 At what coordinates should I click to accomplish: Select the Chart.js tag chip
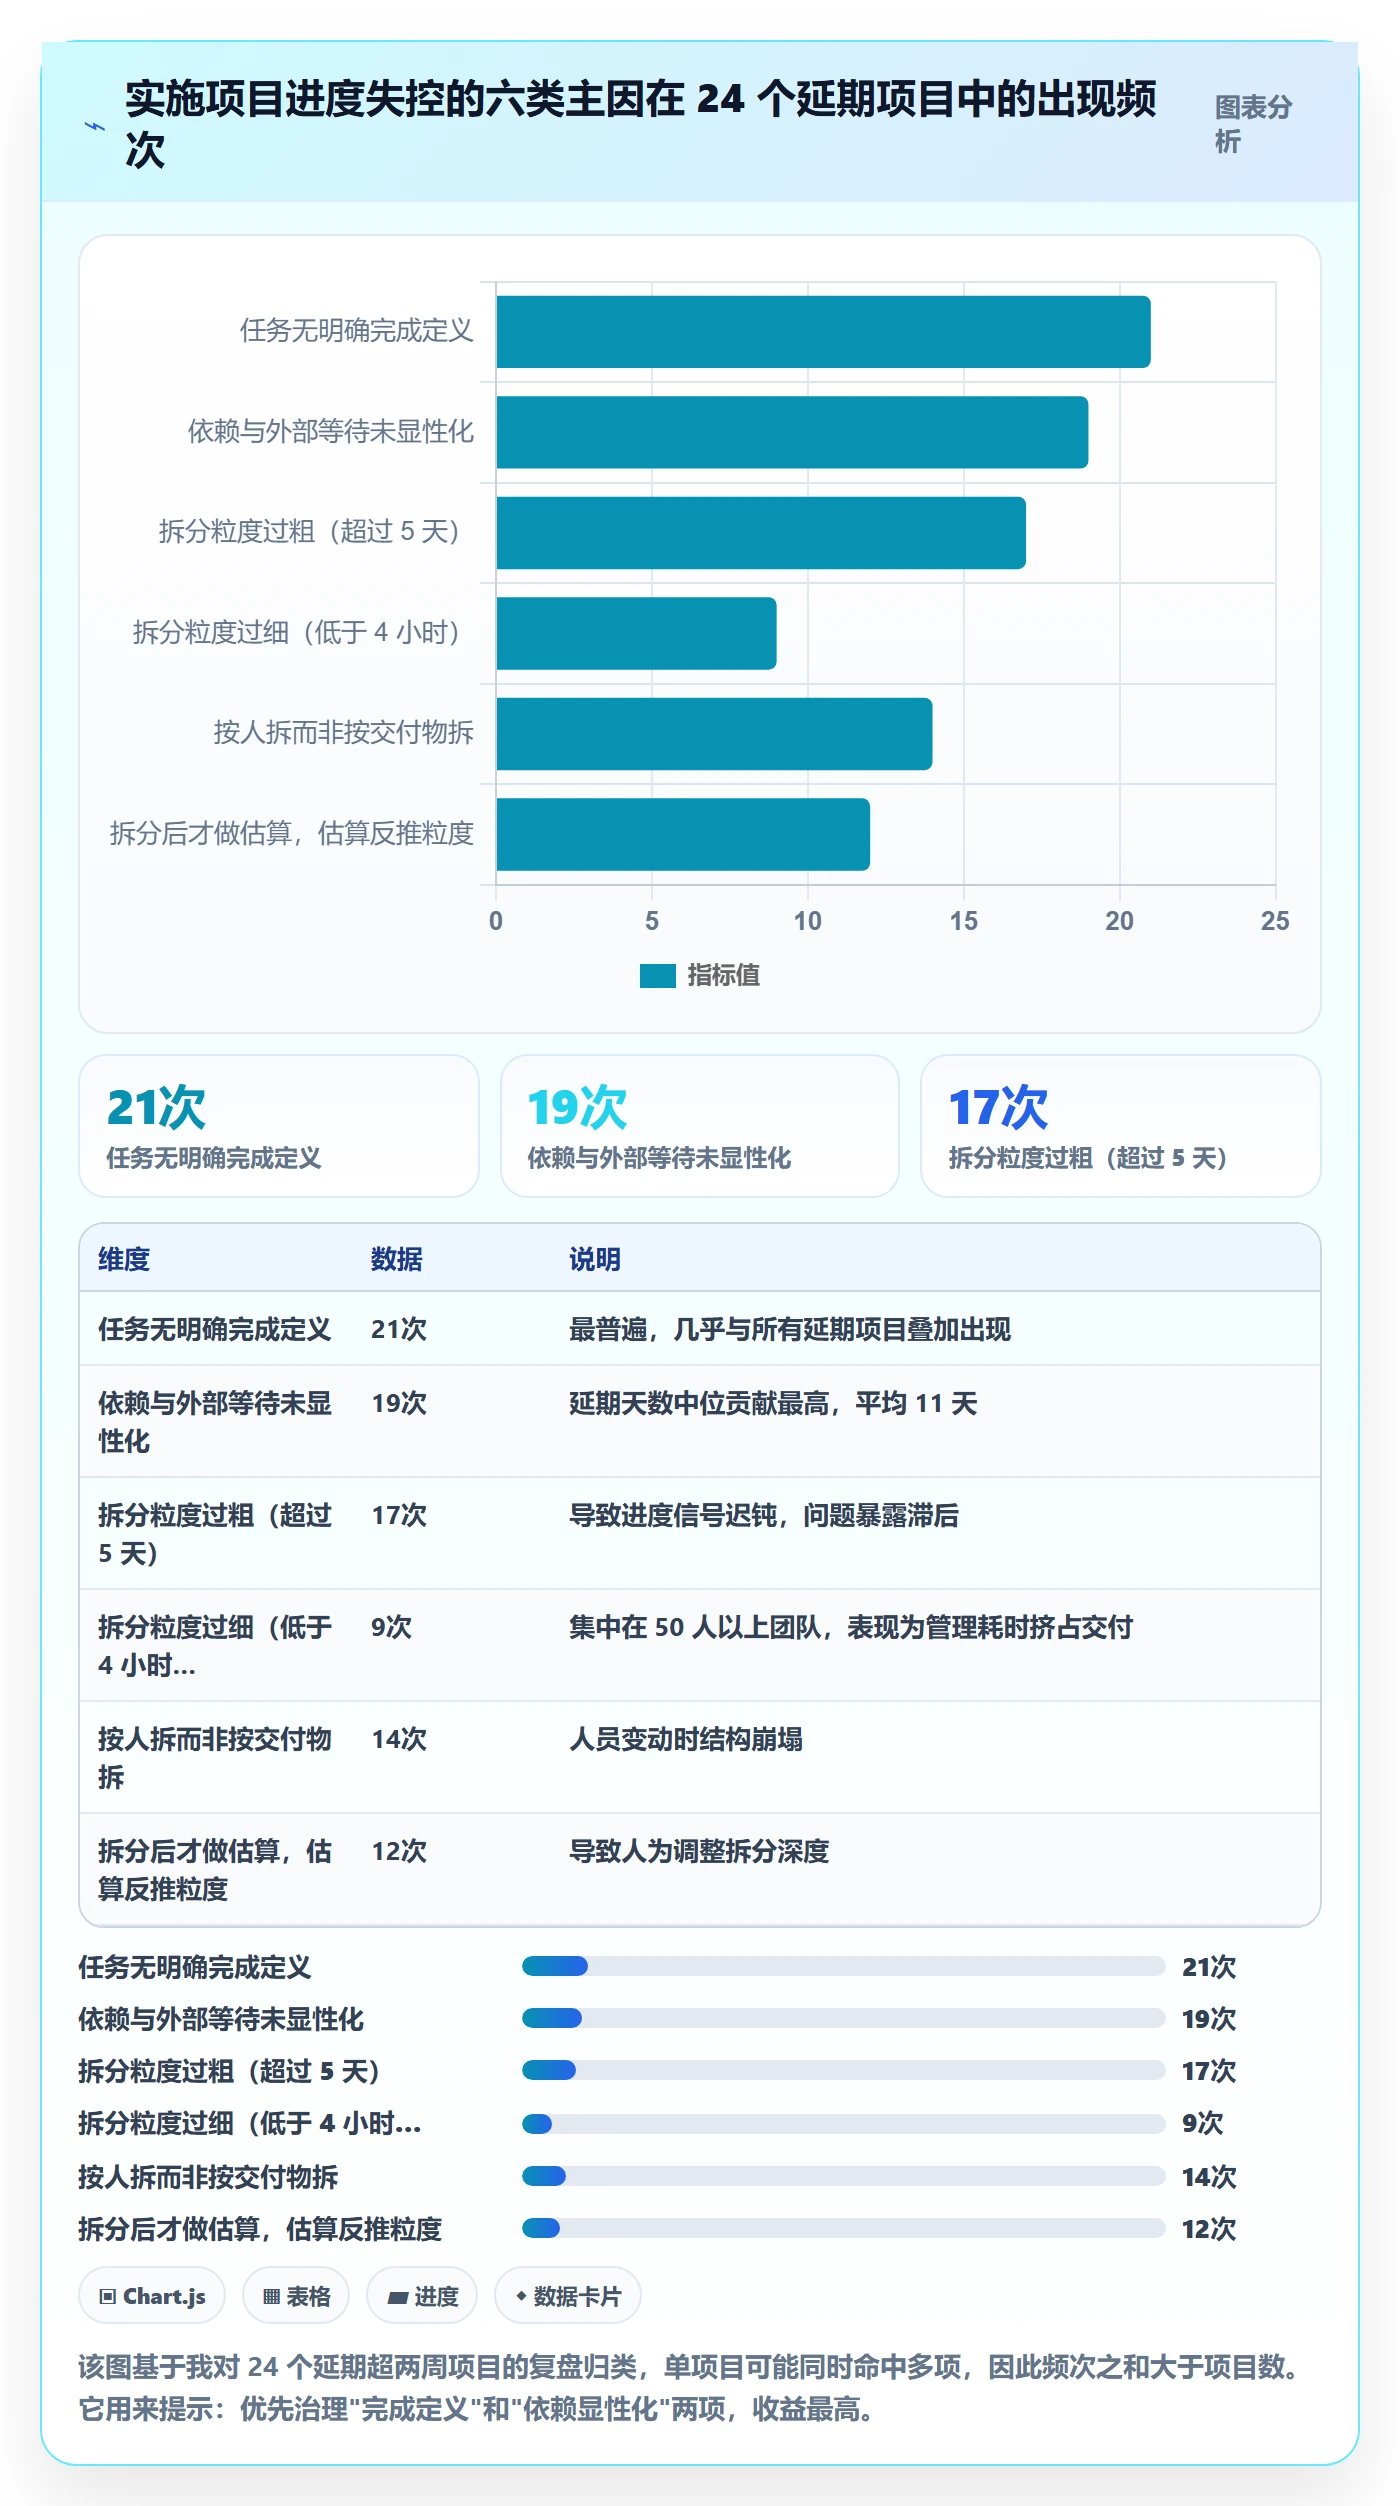[x=152, y=2296]
